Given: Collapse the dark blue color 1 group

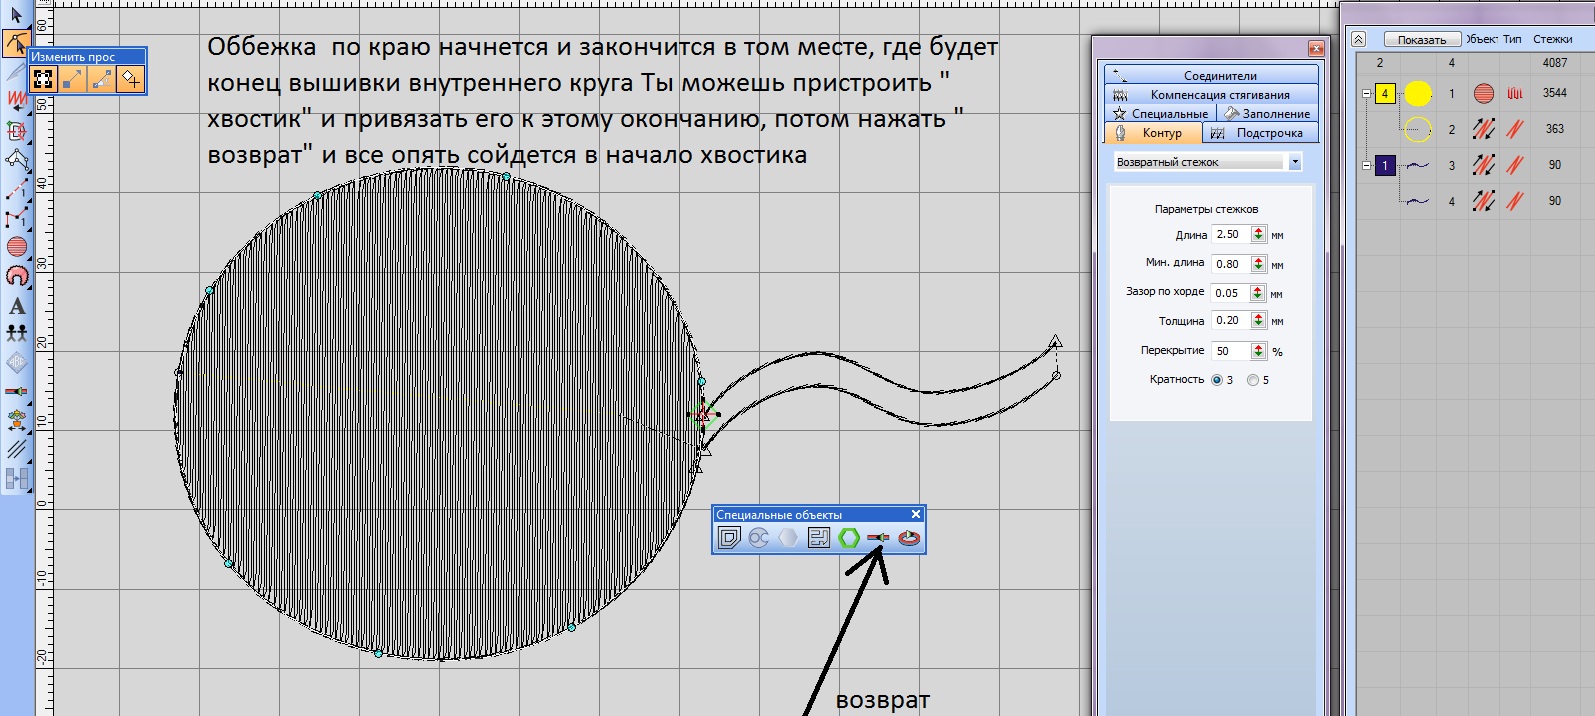Looking at the screenshot, I should tap(1367, 166).
